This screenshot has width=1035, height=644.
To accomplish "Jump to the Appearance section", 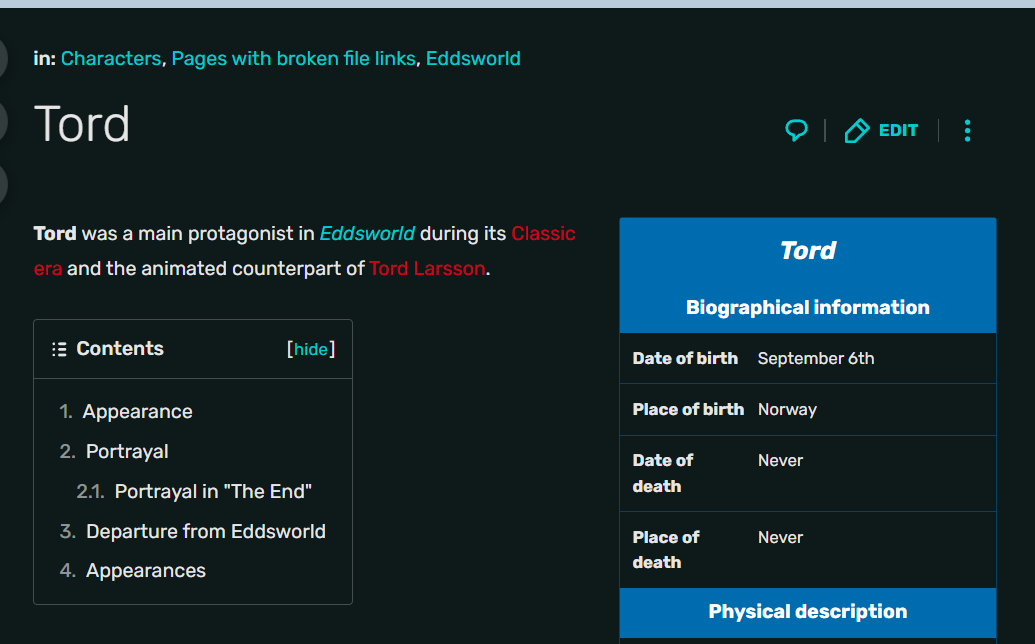I will [x=137, y=412].
